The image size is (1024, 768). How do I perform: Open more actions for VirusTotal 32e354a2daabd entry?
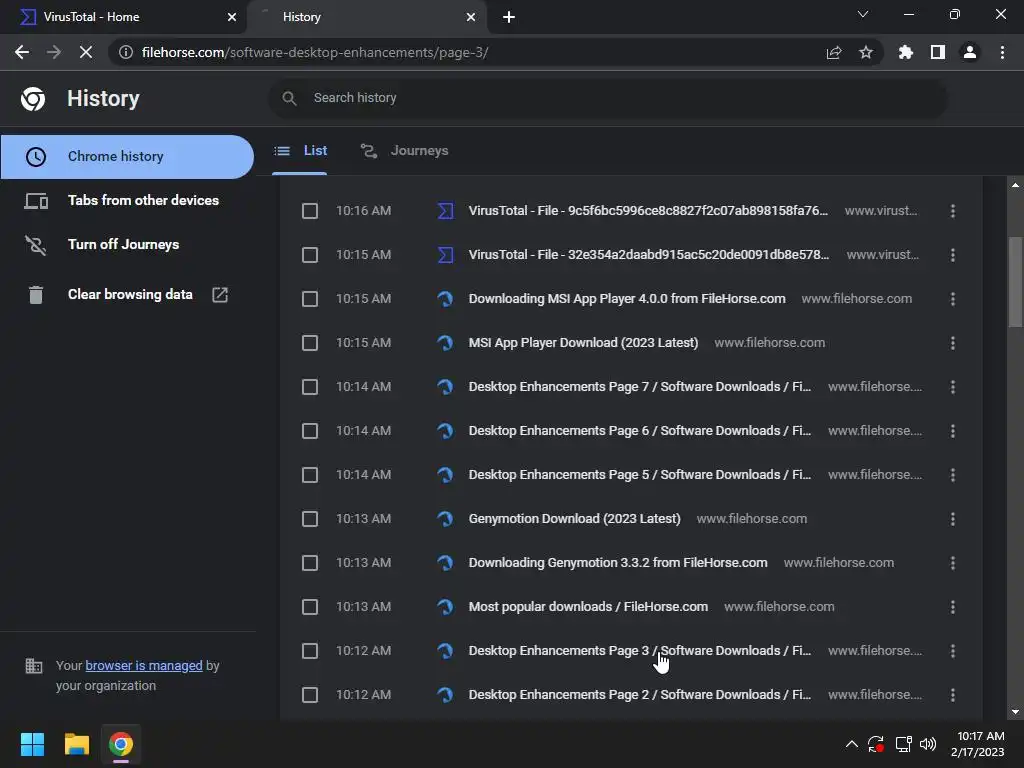click(953, 255)
